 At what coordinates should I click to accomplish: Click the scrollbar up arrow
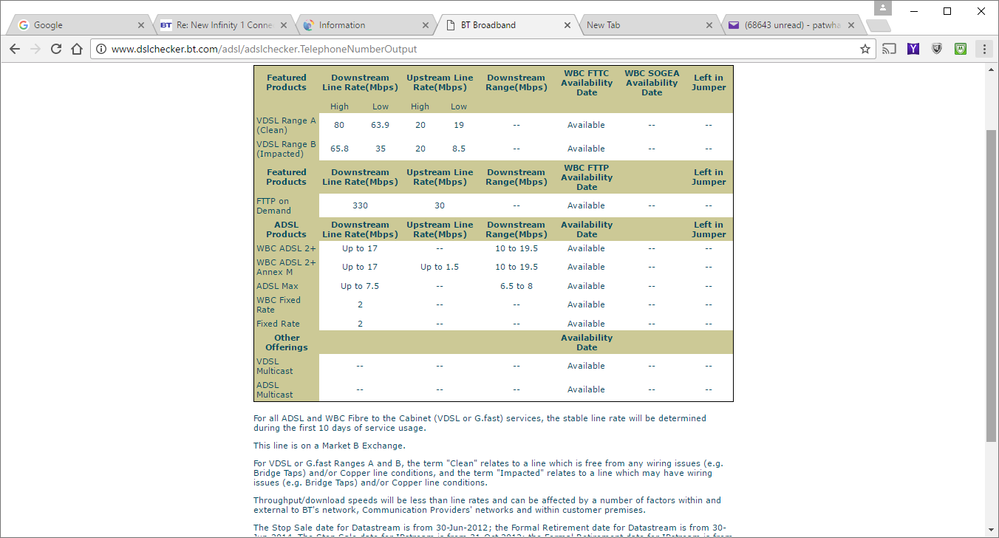click(x=991, y=69)
